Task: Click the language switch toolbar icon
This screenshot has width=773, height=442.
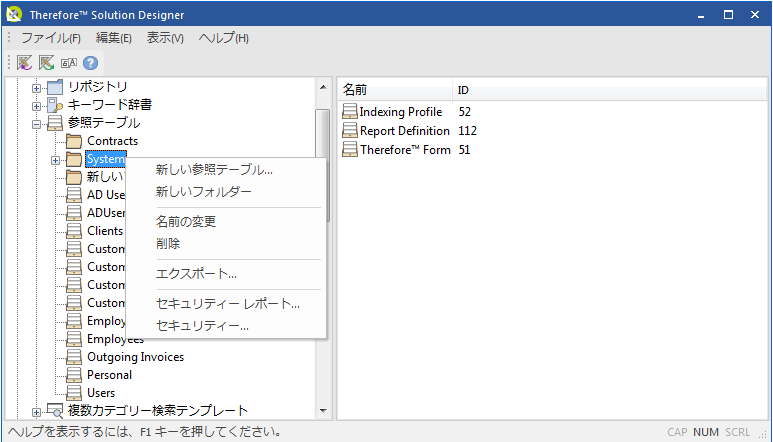Action: click(69, 63)
